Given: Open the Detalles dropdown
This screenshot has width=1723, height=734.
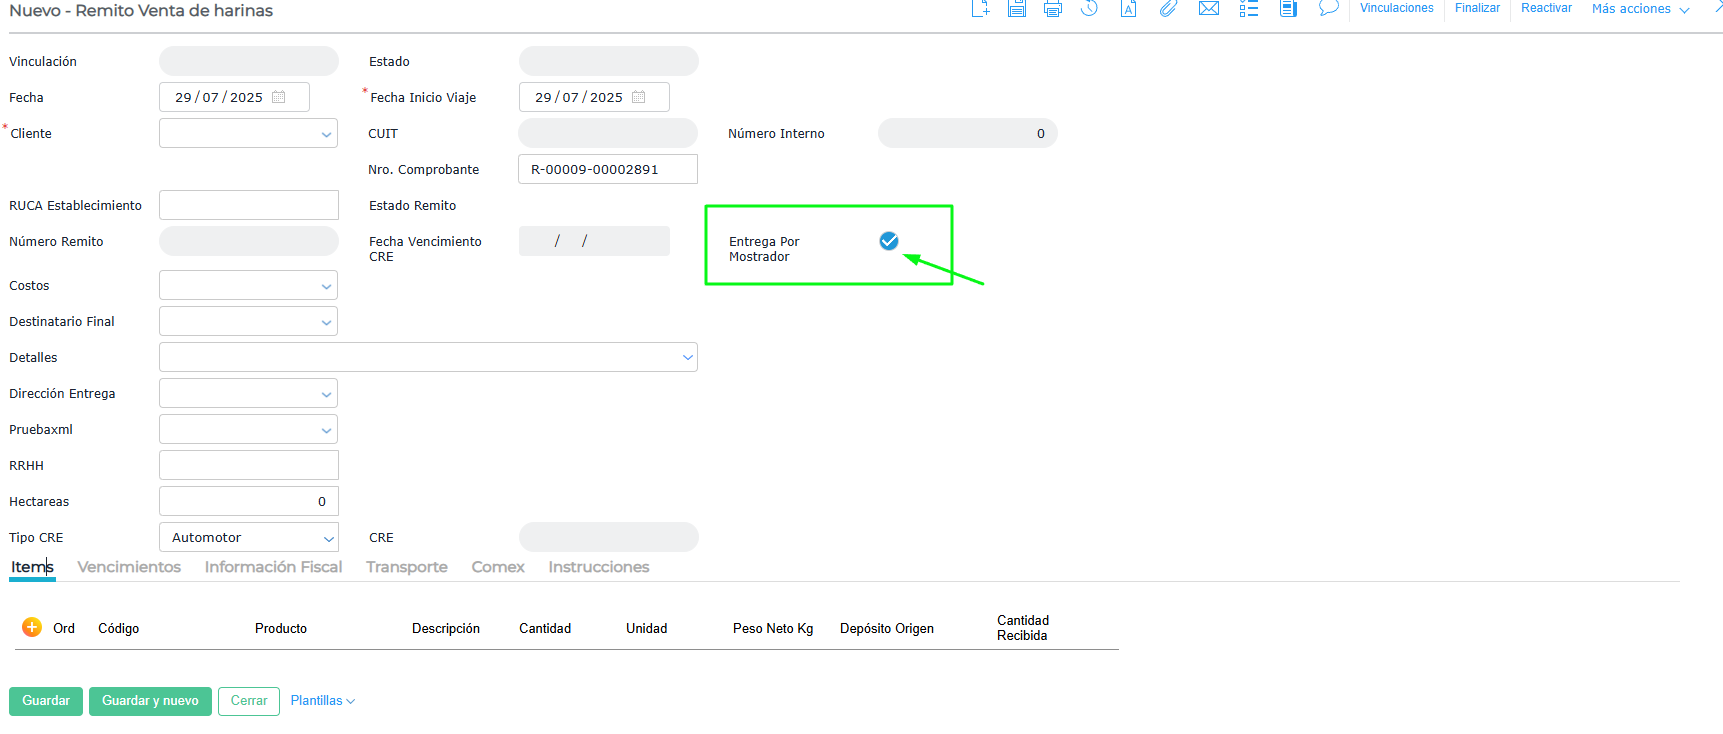Looking at the screenshot, I should (x=687, y=358).
